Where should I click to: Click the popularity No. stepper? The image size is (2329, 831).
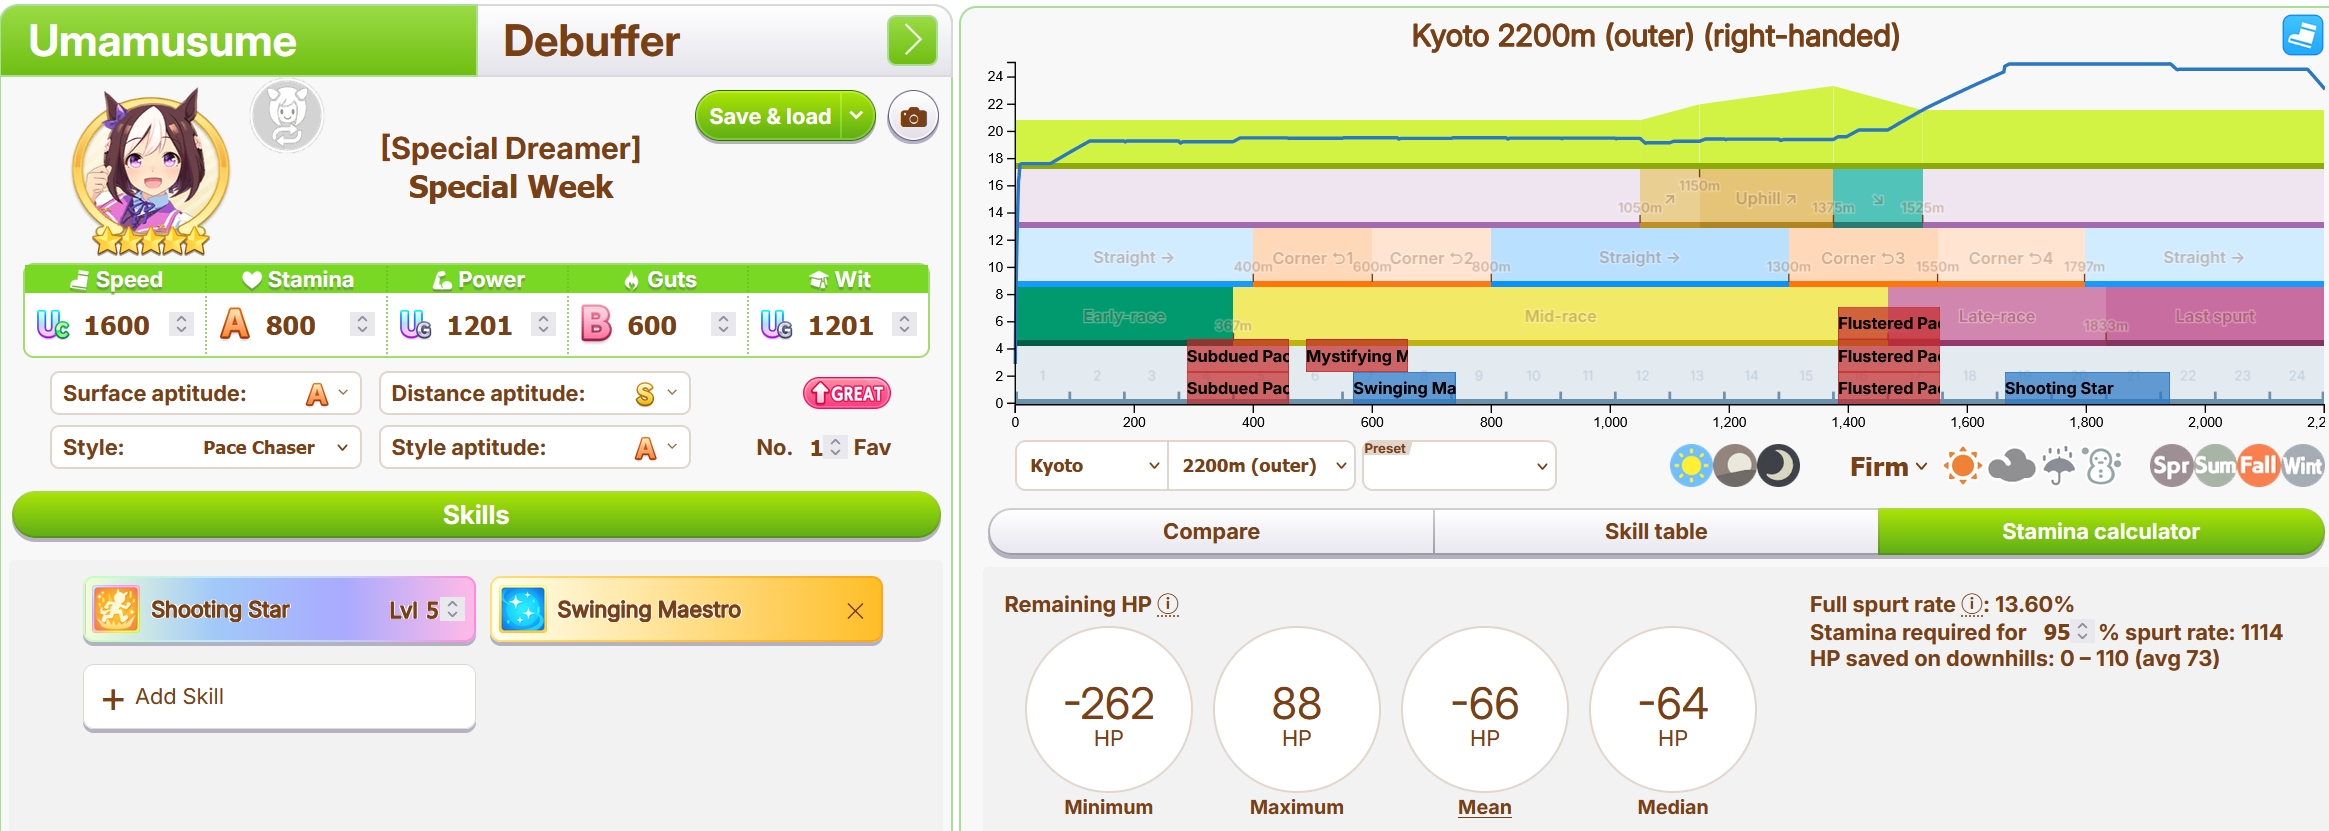(x=836, y=447)
